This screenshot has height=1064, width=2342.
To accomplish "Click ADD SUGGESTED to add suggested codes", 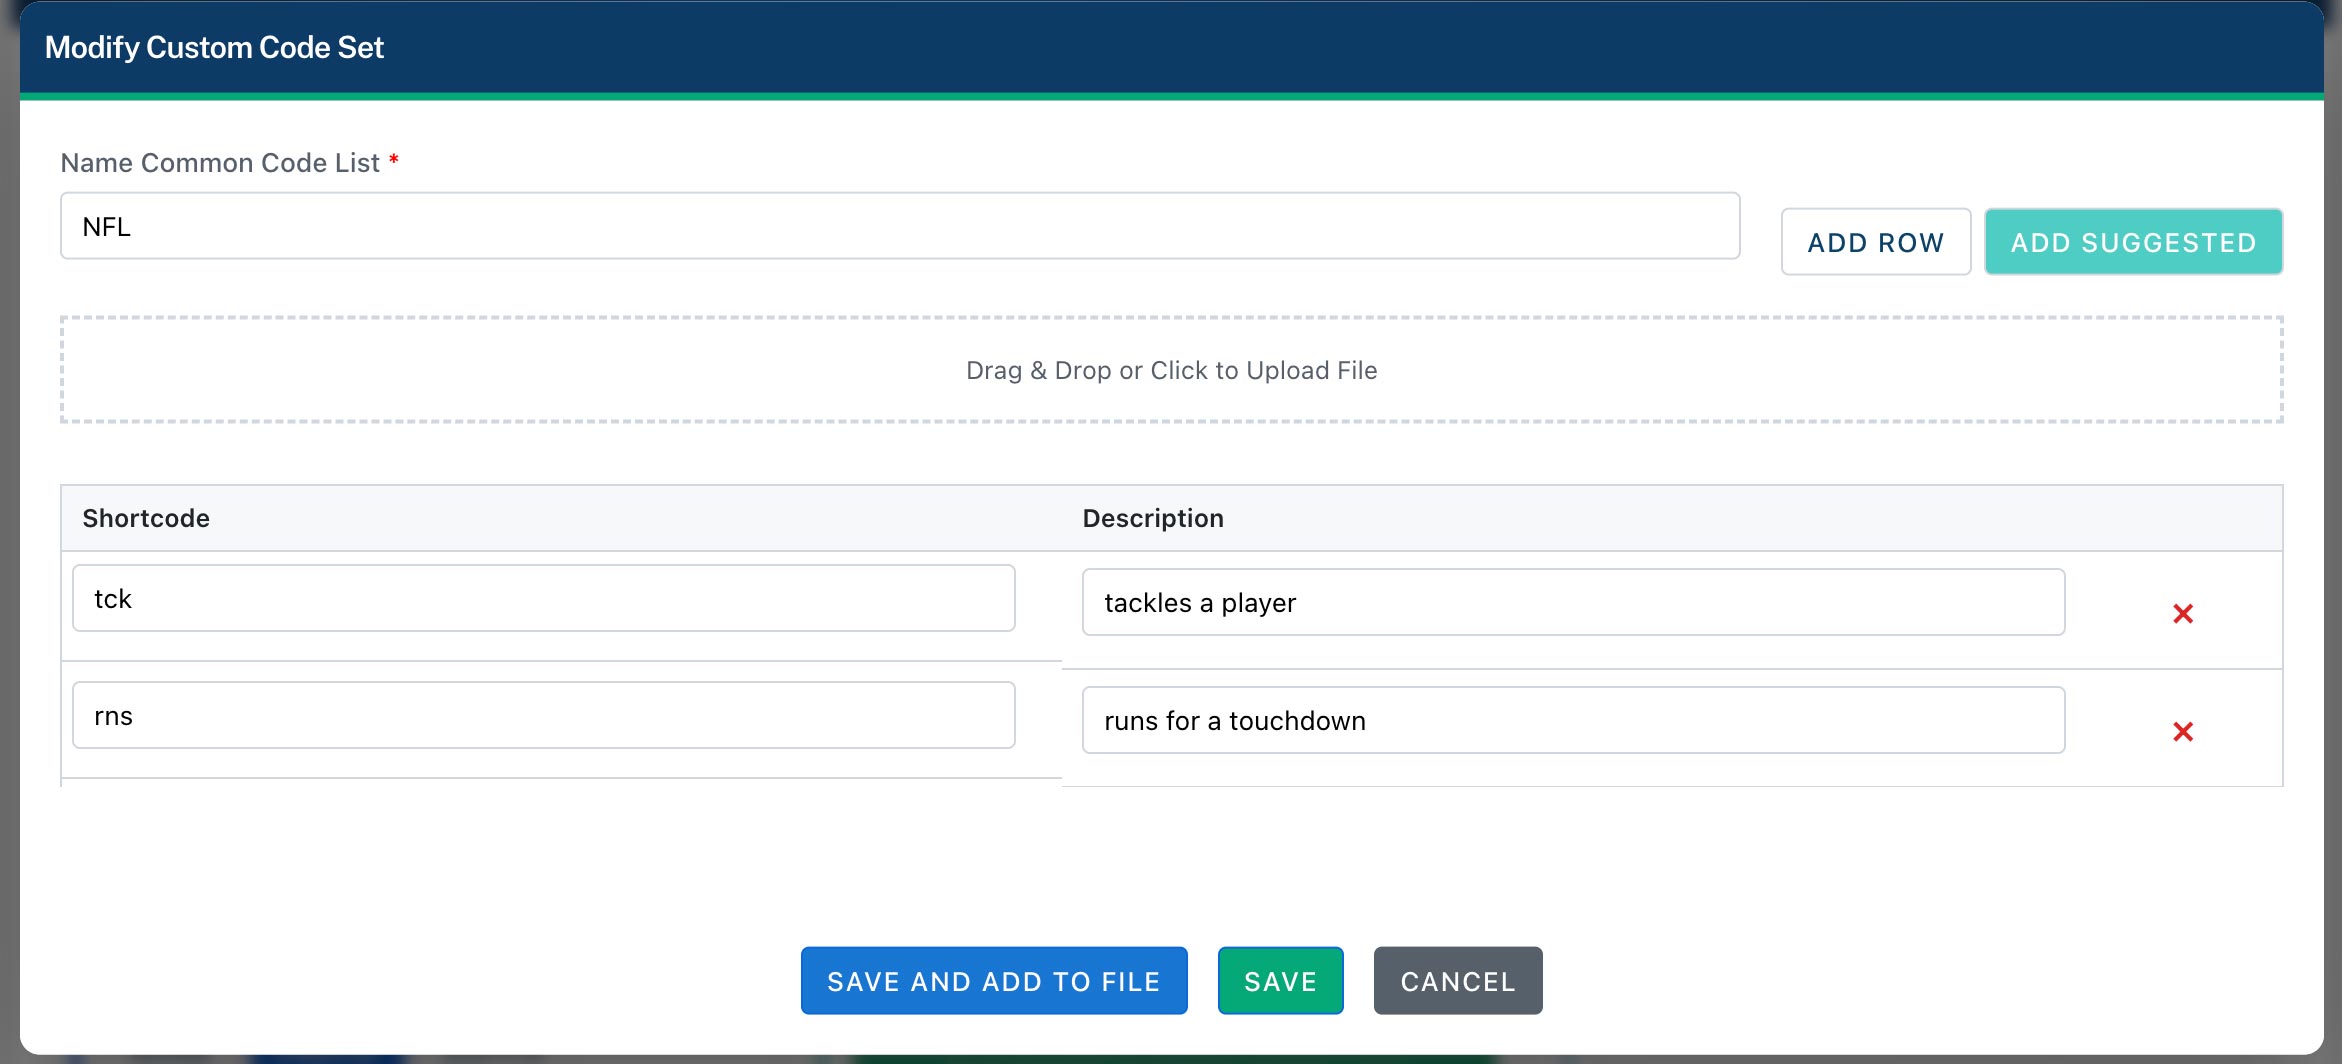I will (x=2133, y=241).
